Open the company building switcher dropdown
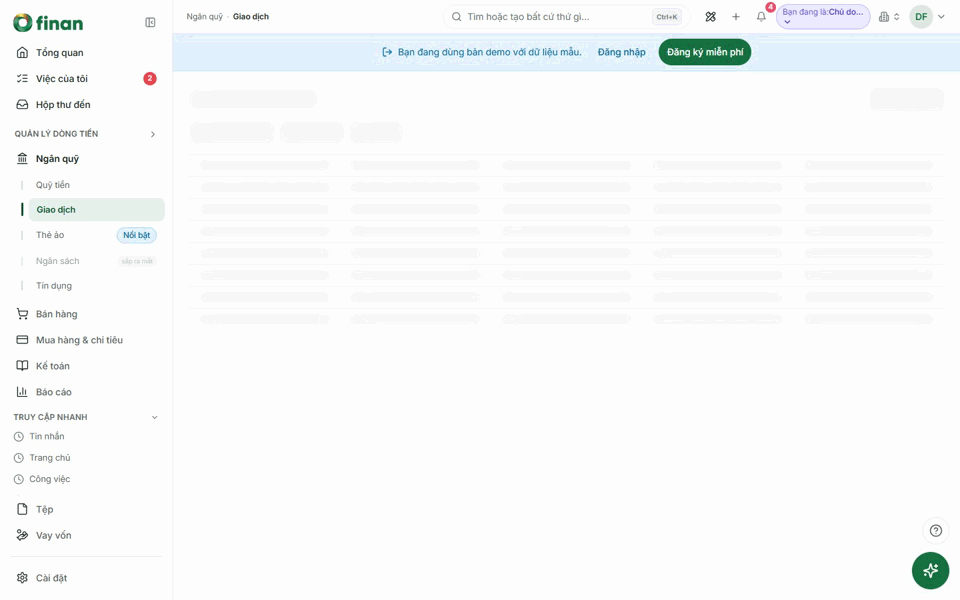This screenshot has height=600, width=960. point(889,17)
